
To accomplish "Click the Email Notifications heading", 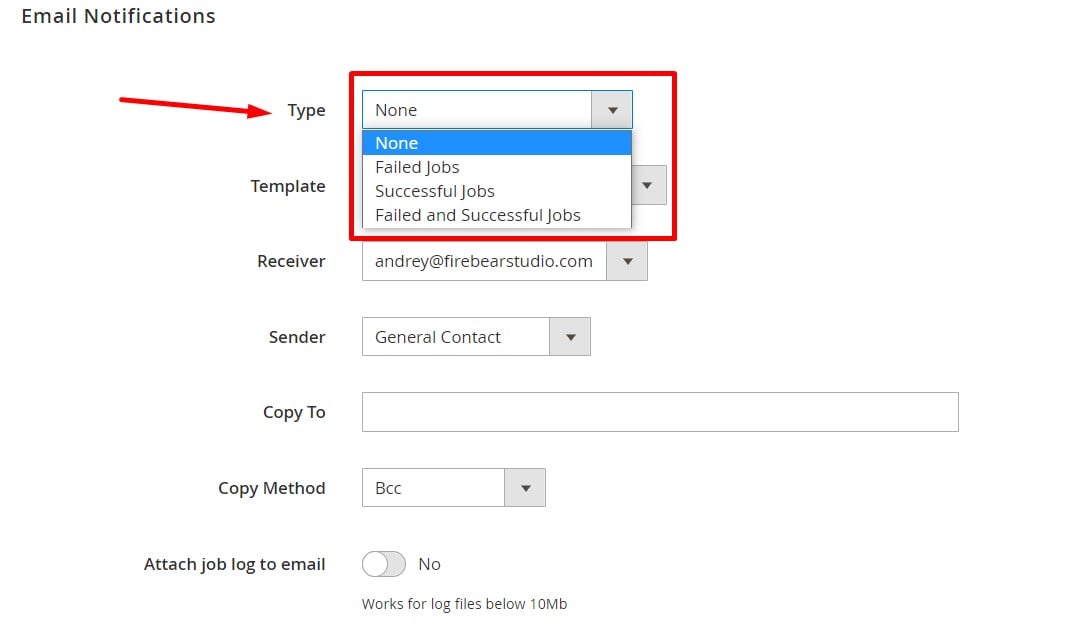I will click(119, 16).
